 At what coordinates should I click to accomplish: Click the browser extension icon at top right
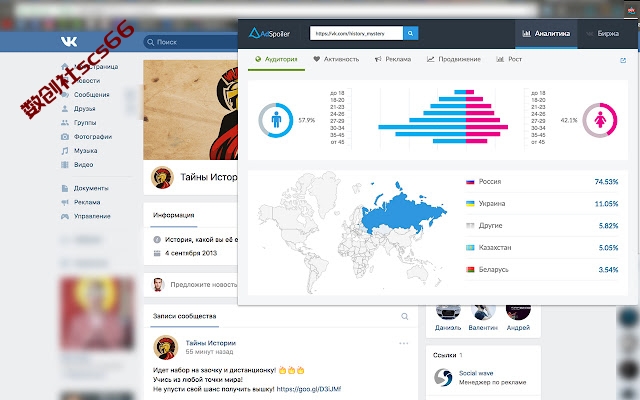631,10
